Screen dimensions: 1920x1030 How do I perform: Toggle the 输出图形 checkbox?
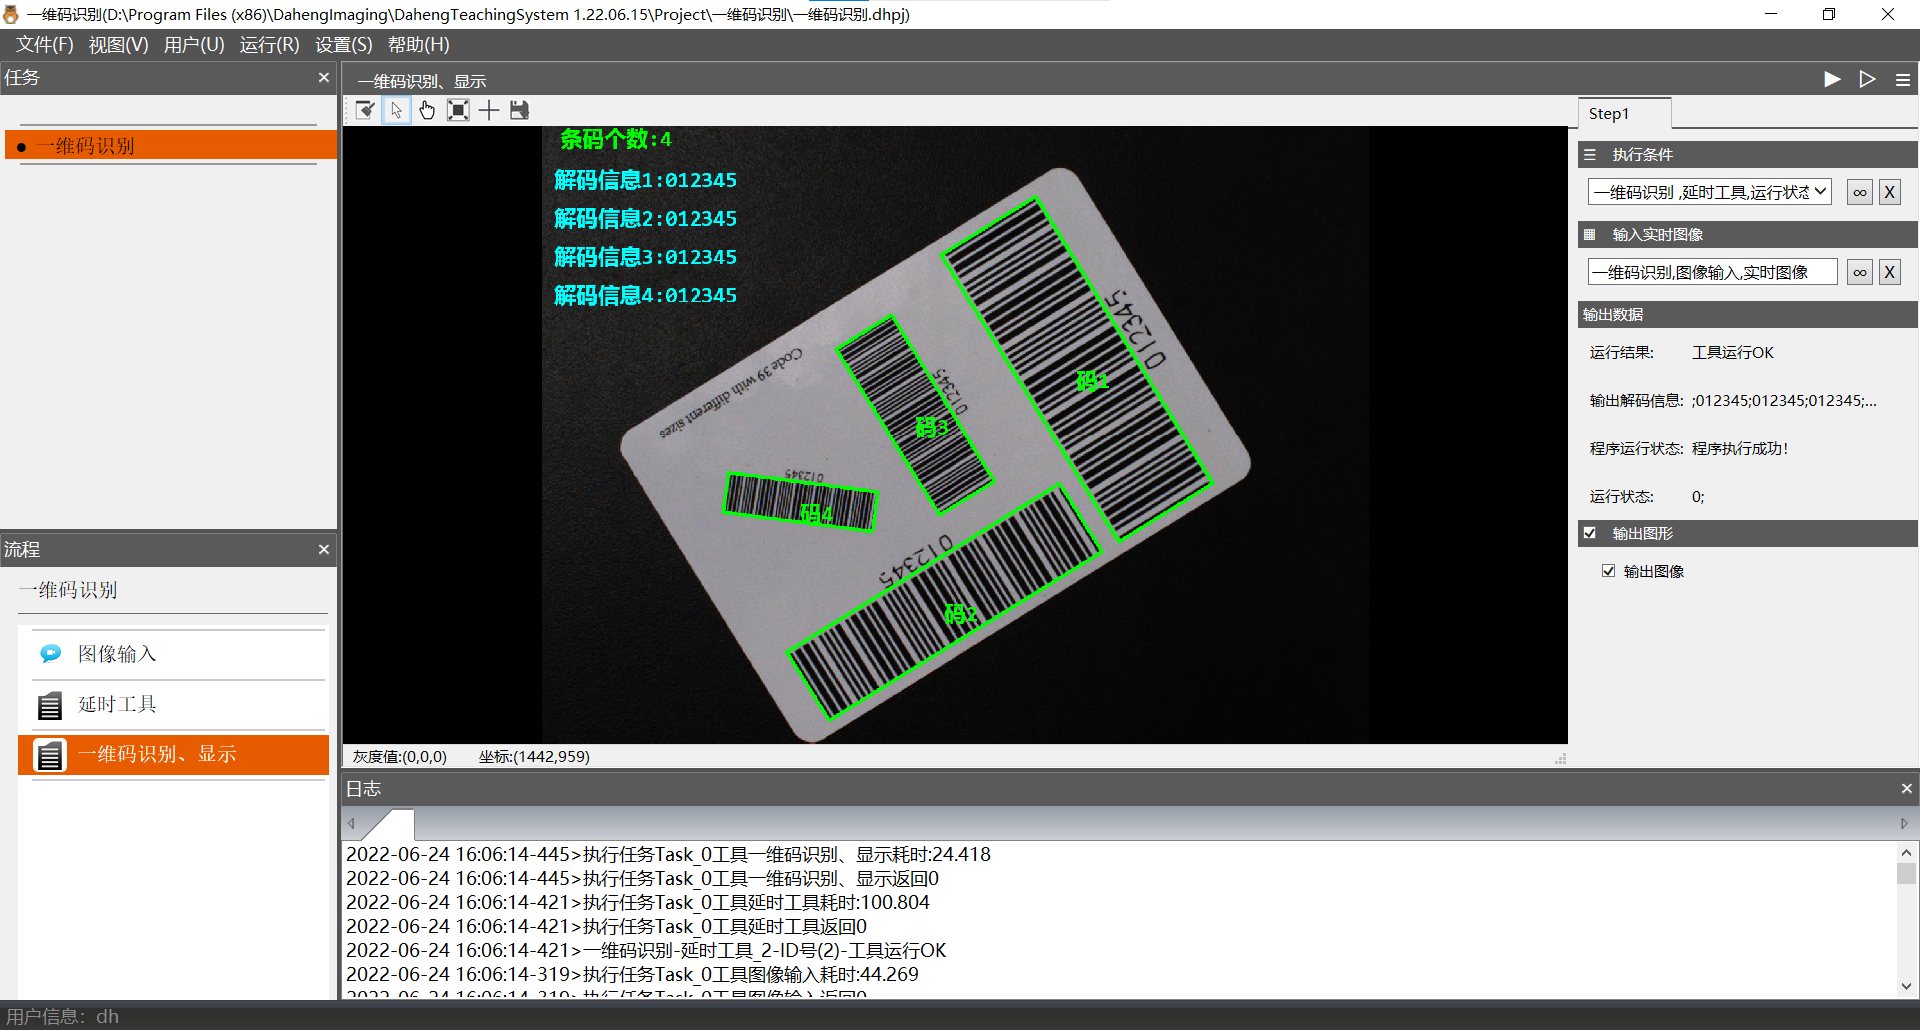1590,534
